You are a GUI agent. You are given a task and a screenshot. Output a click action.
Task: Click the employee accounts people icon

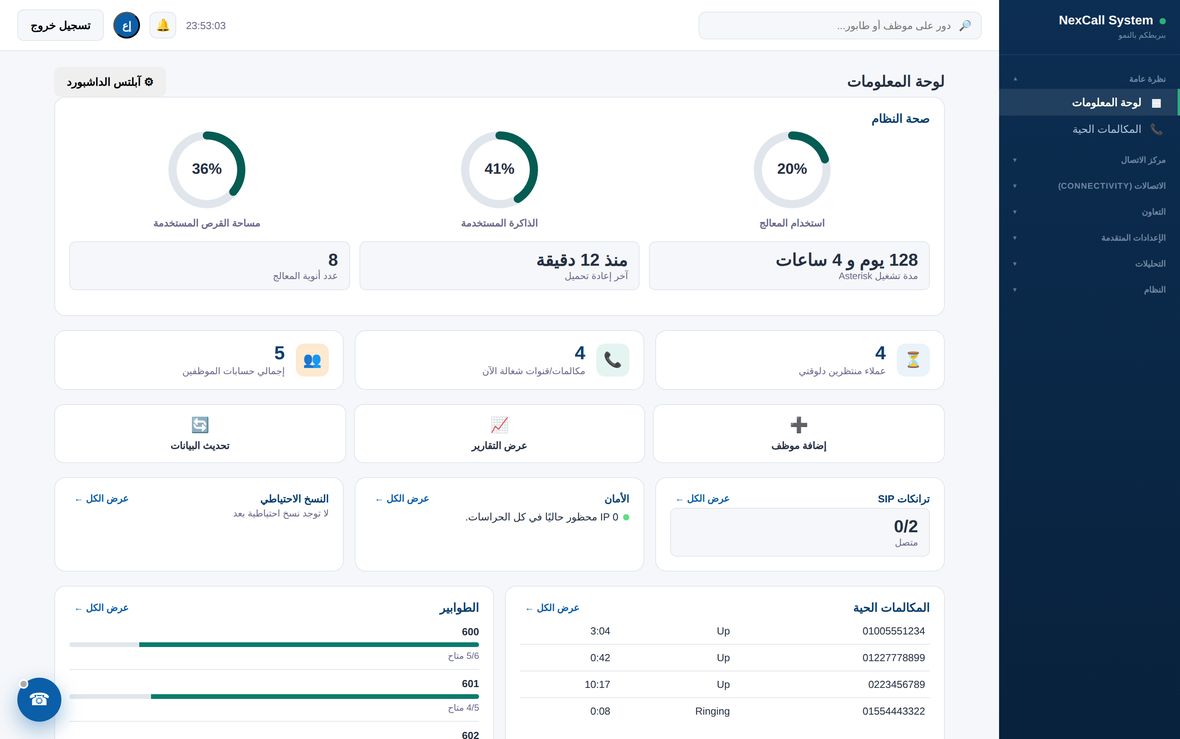coord(312,360)
